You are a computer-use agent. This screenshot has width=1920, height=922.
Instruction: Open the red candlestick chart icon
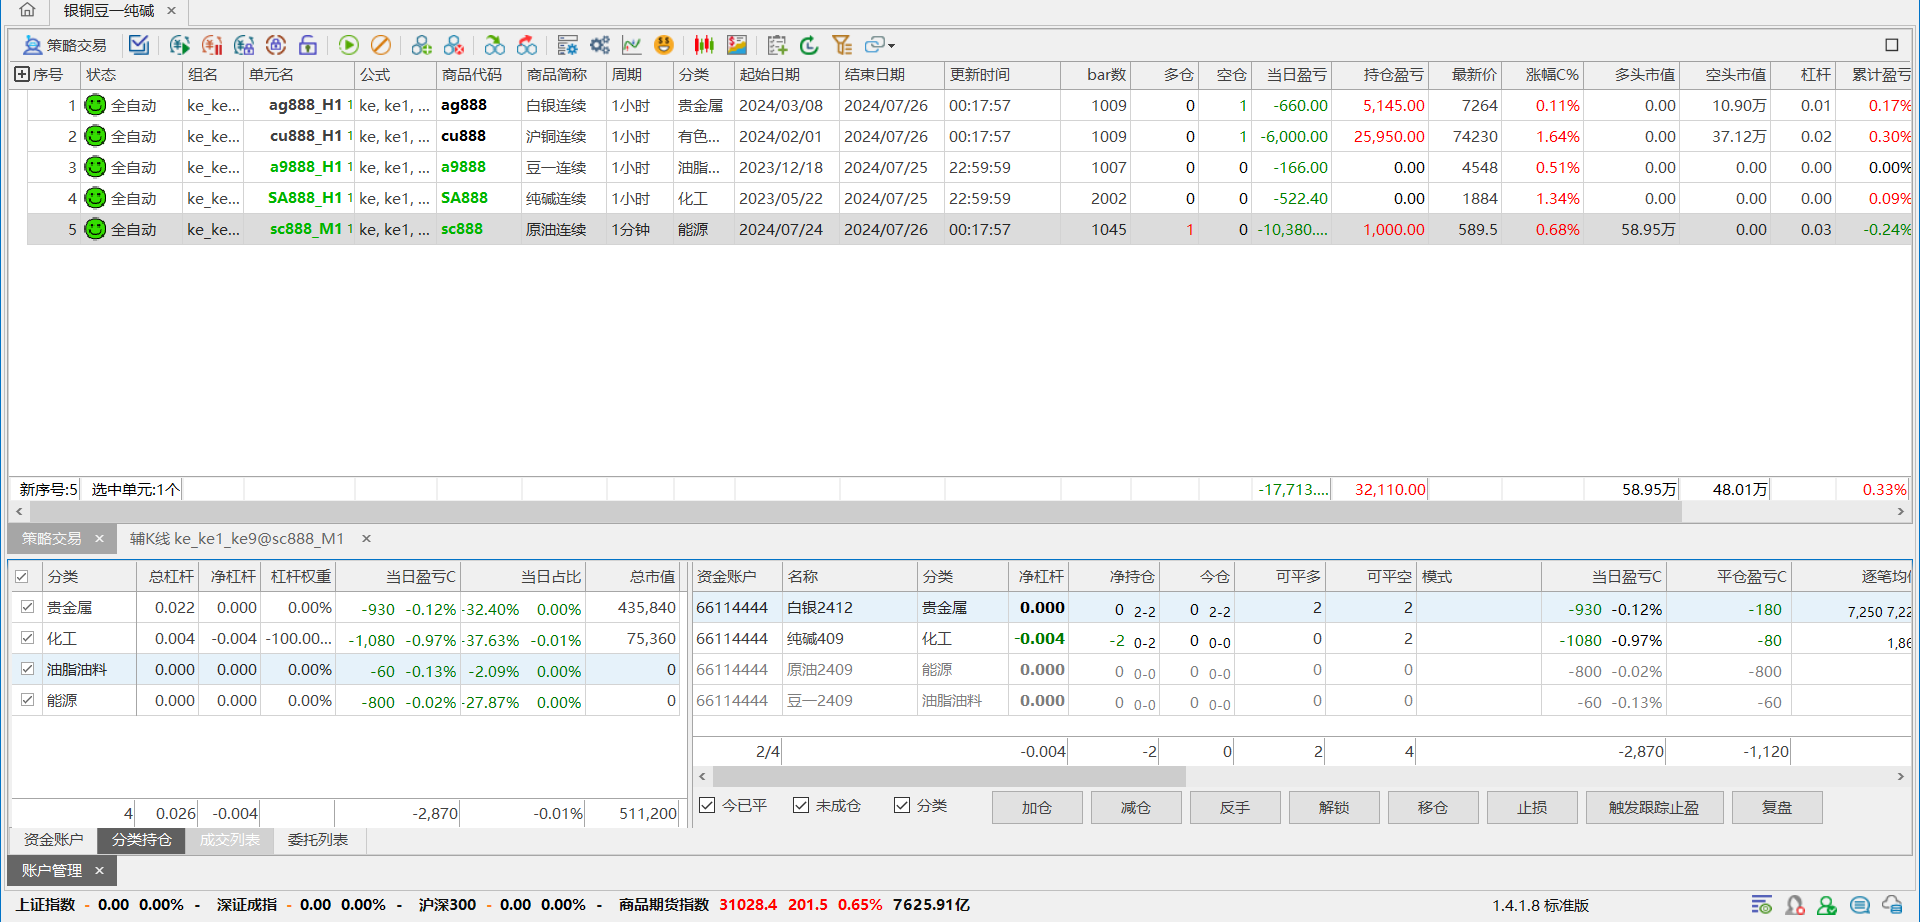coord(704,45)
